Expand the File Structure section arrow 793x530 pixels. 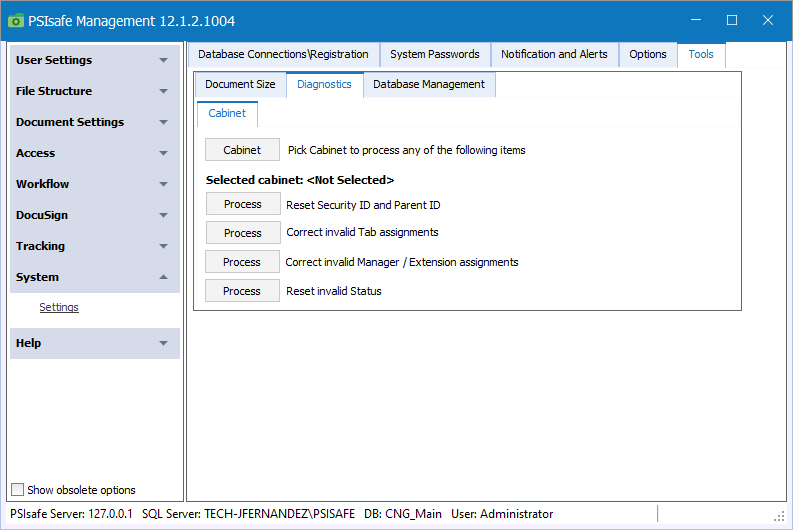coord(163,92)
